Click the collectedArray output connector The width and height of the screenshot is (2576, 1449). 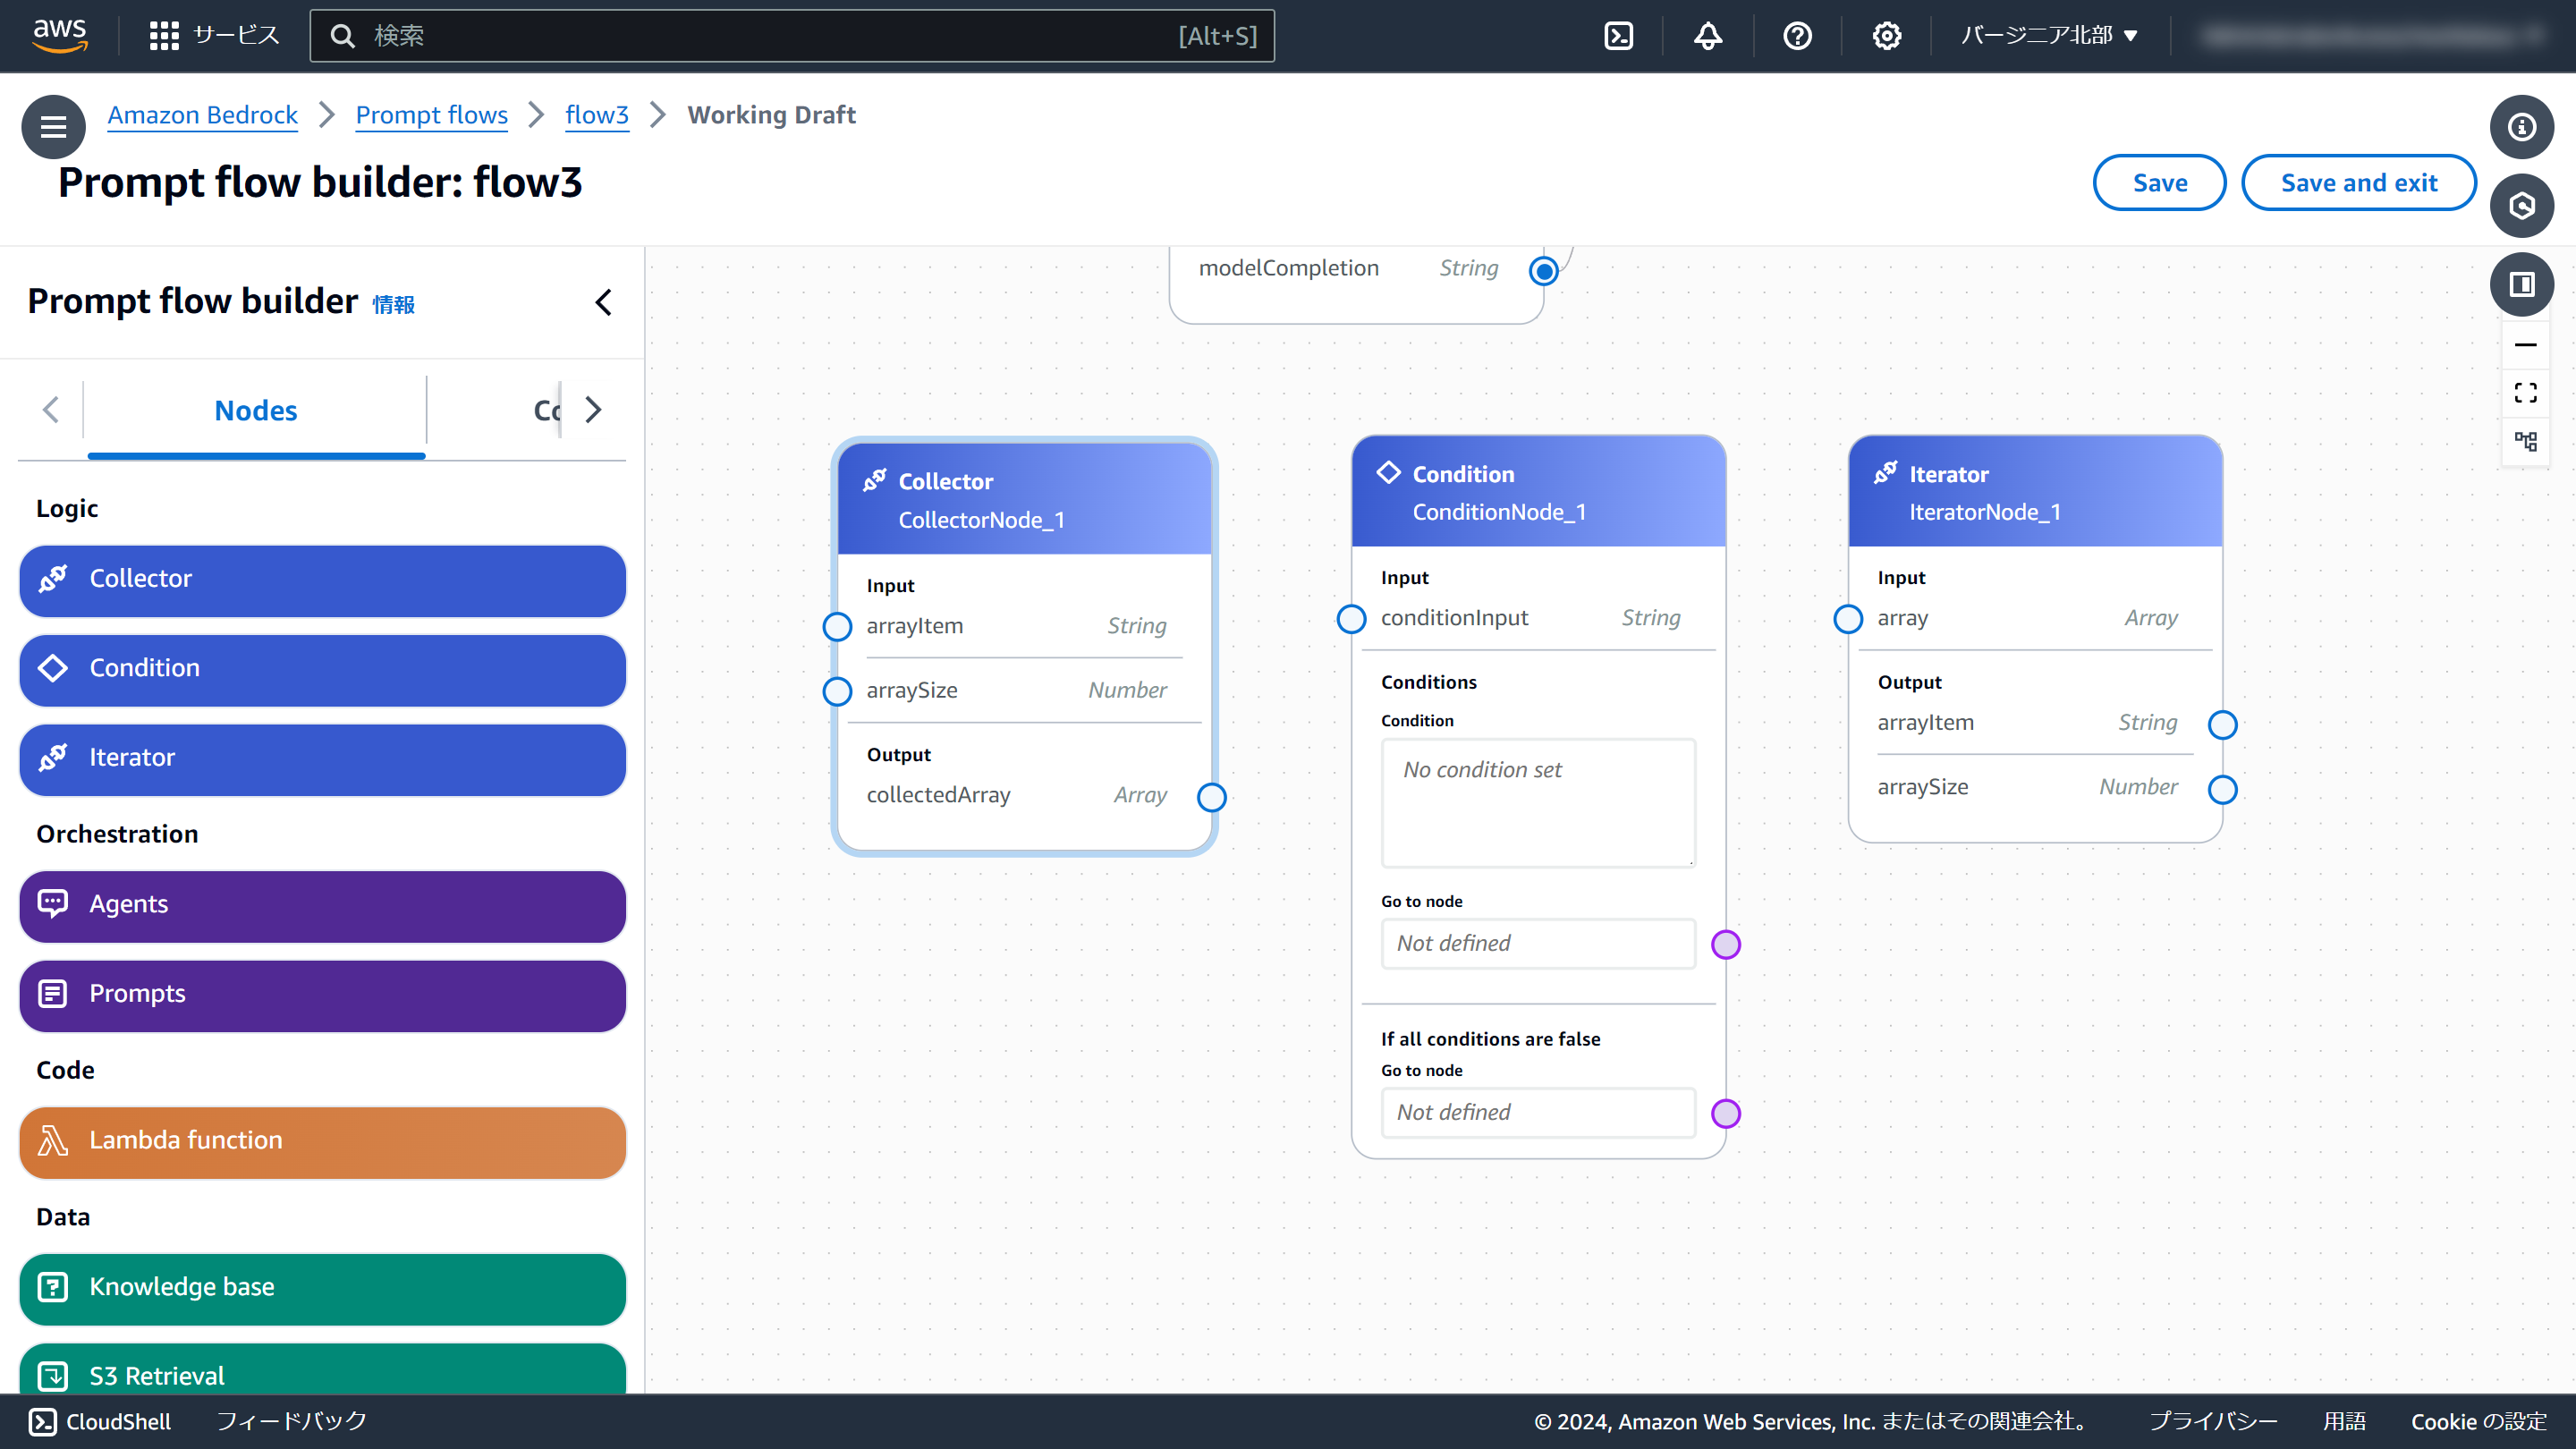coord(1211,797)
